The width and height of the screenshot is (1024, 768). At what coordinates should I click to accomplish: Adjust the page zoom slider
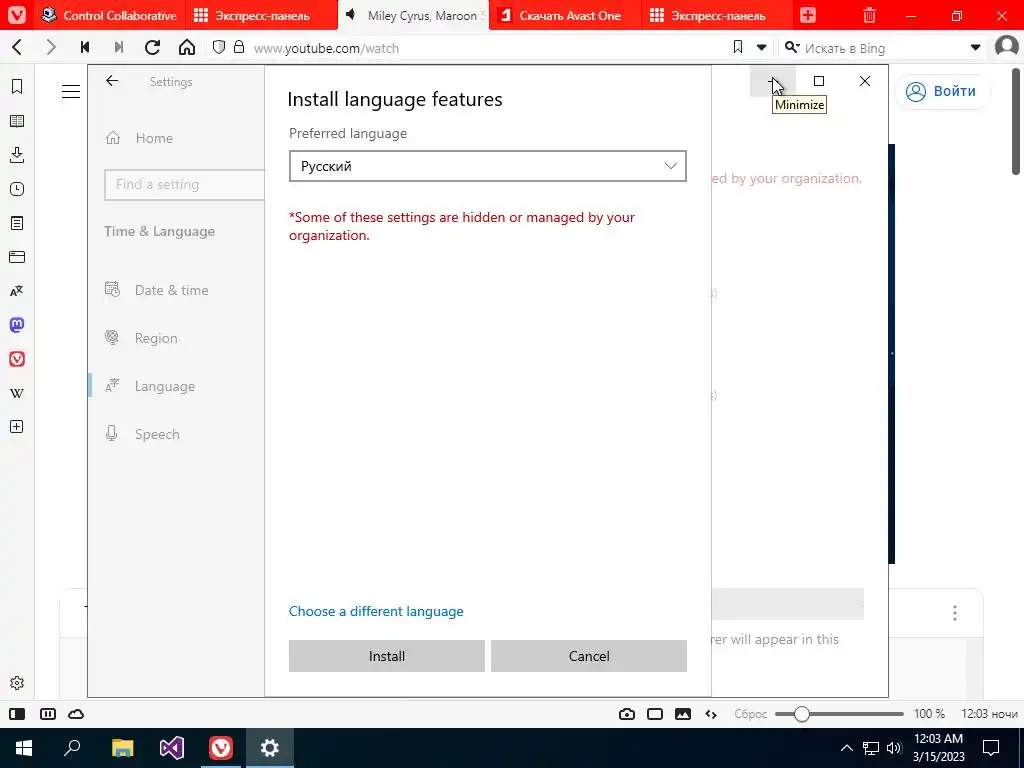coord(839,714)
